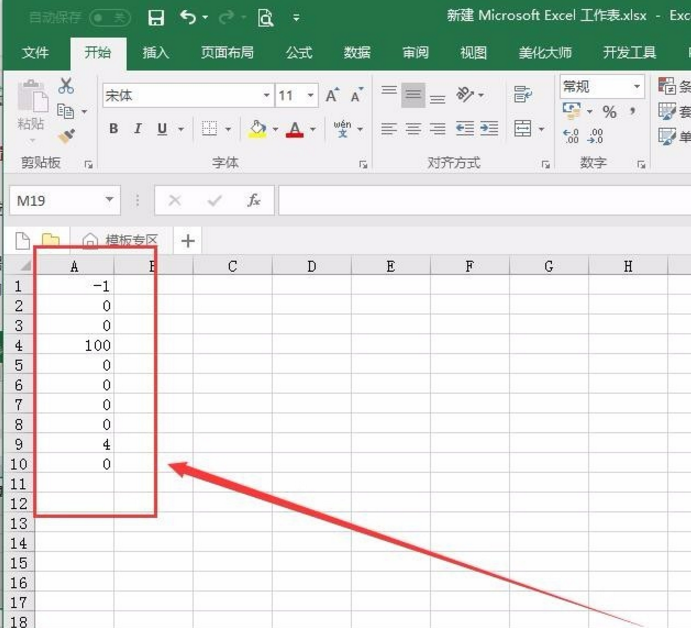The width and height of the screenshot is (691, 628).
Task: Open the 美化大师 ribbon tab
Action: pos(545,53)
